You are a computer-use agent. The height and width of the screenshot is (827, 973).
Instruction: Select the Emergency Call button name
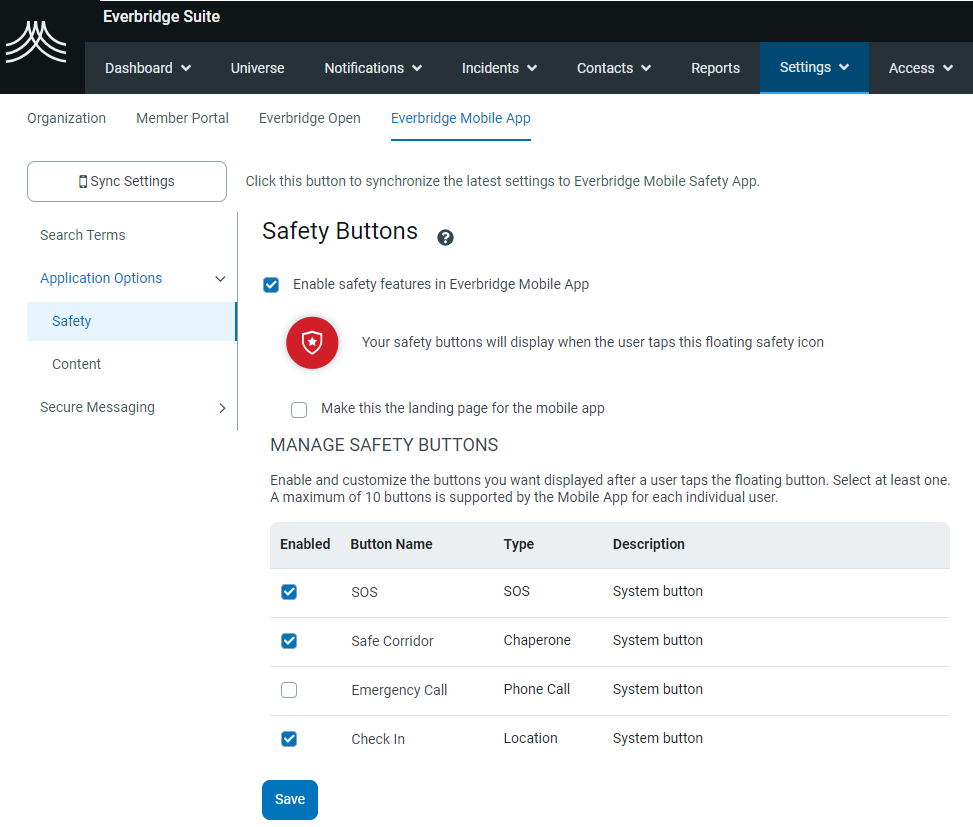[399, 690]
